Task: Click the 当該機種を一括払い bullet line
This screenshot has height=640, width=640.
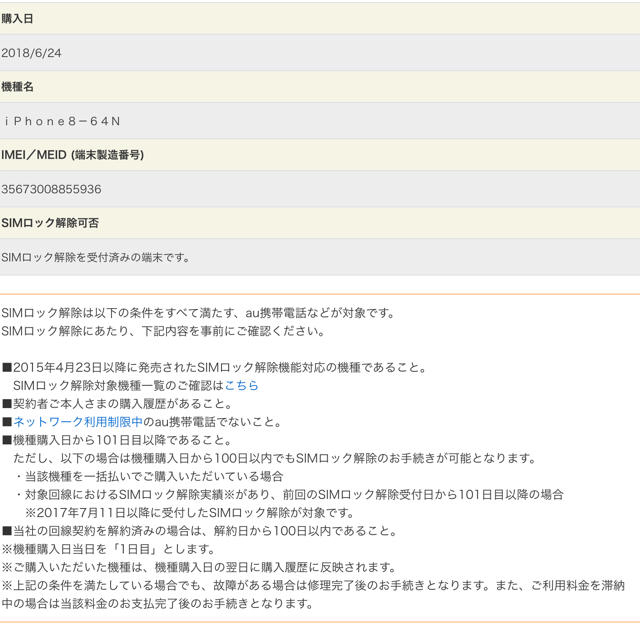Action: click(149, 476)
